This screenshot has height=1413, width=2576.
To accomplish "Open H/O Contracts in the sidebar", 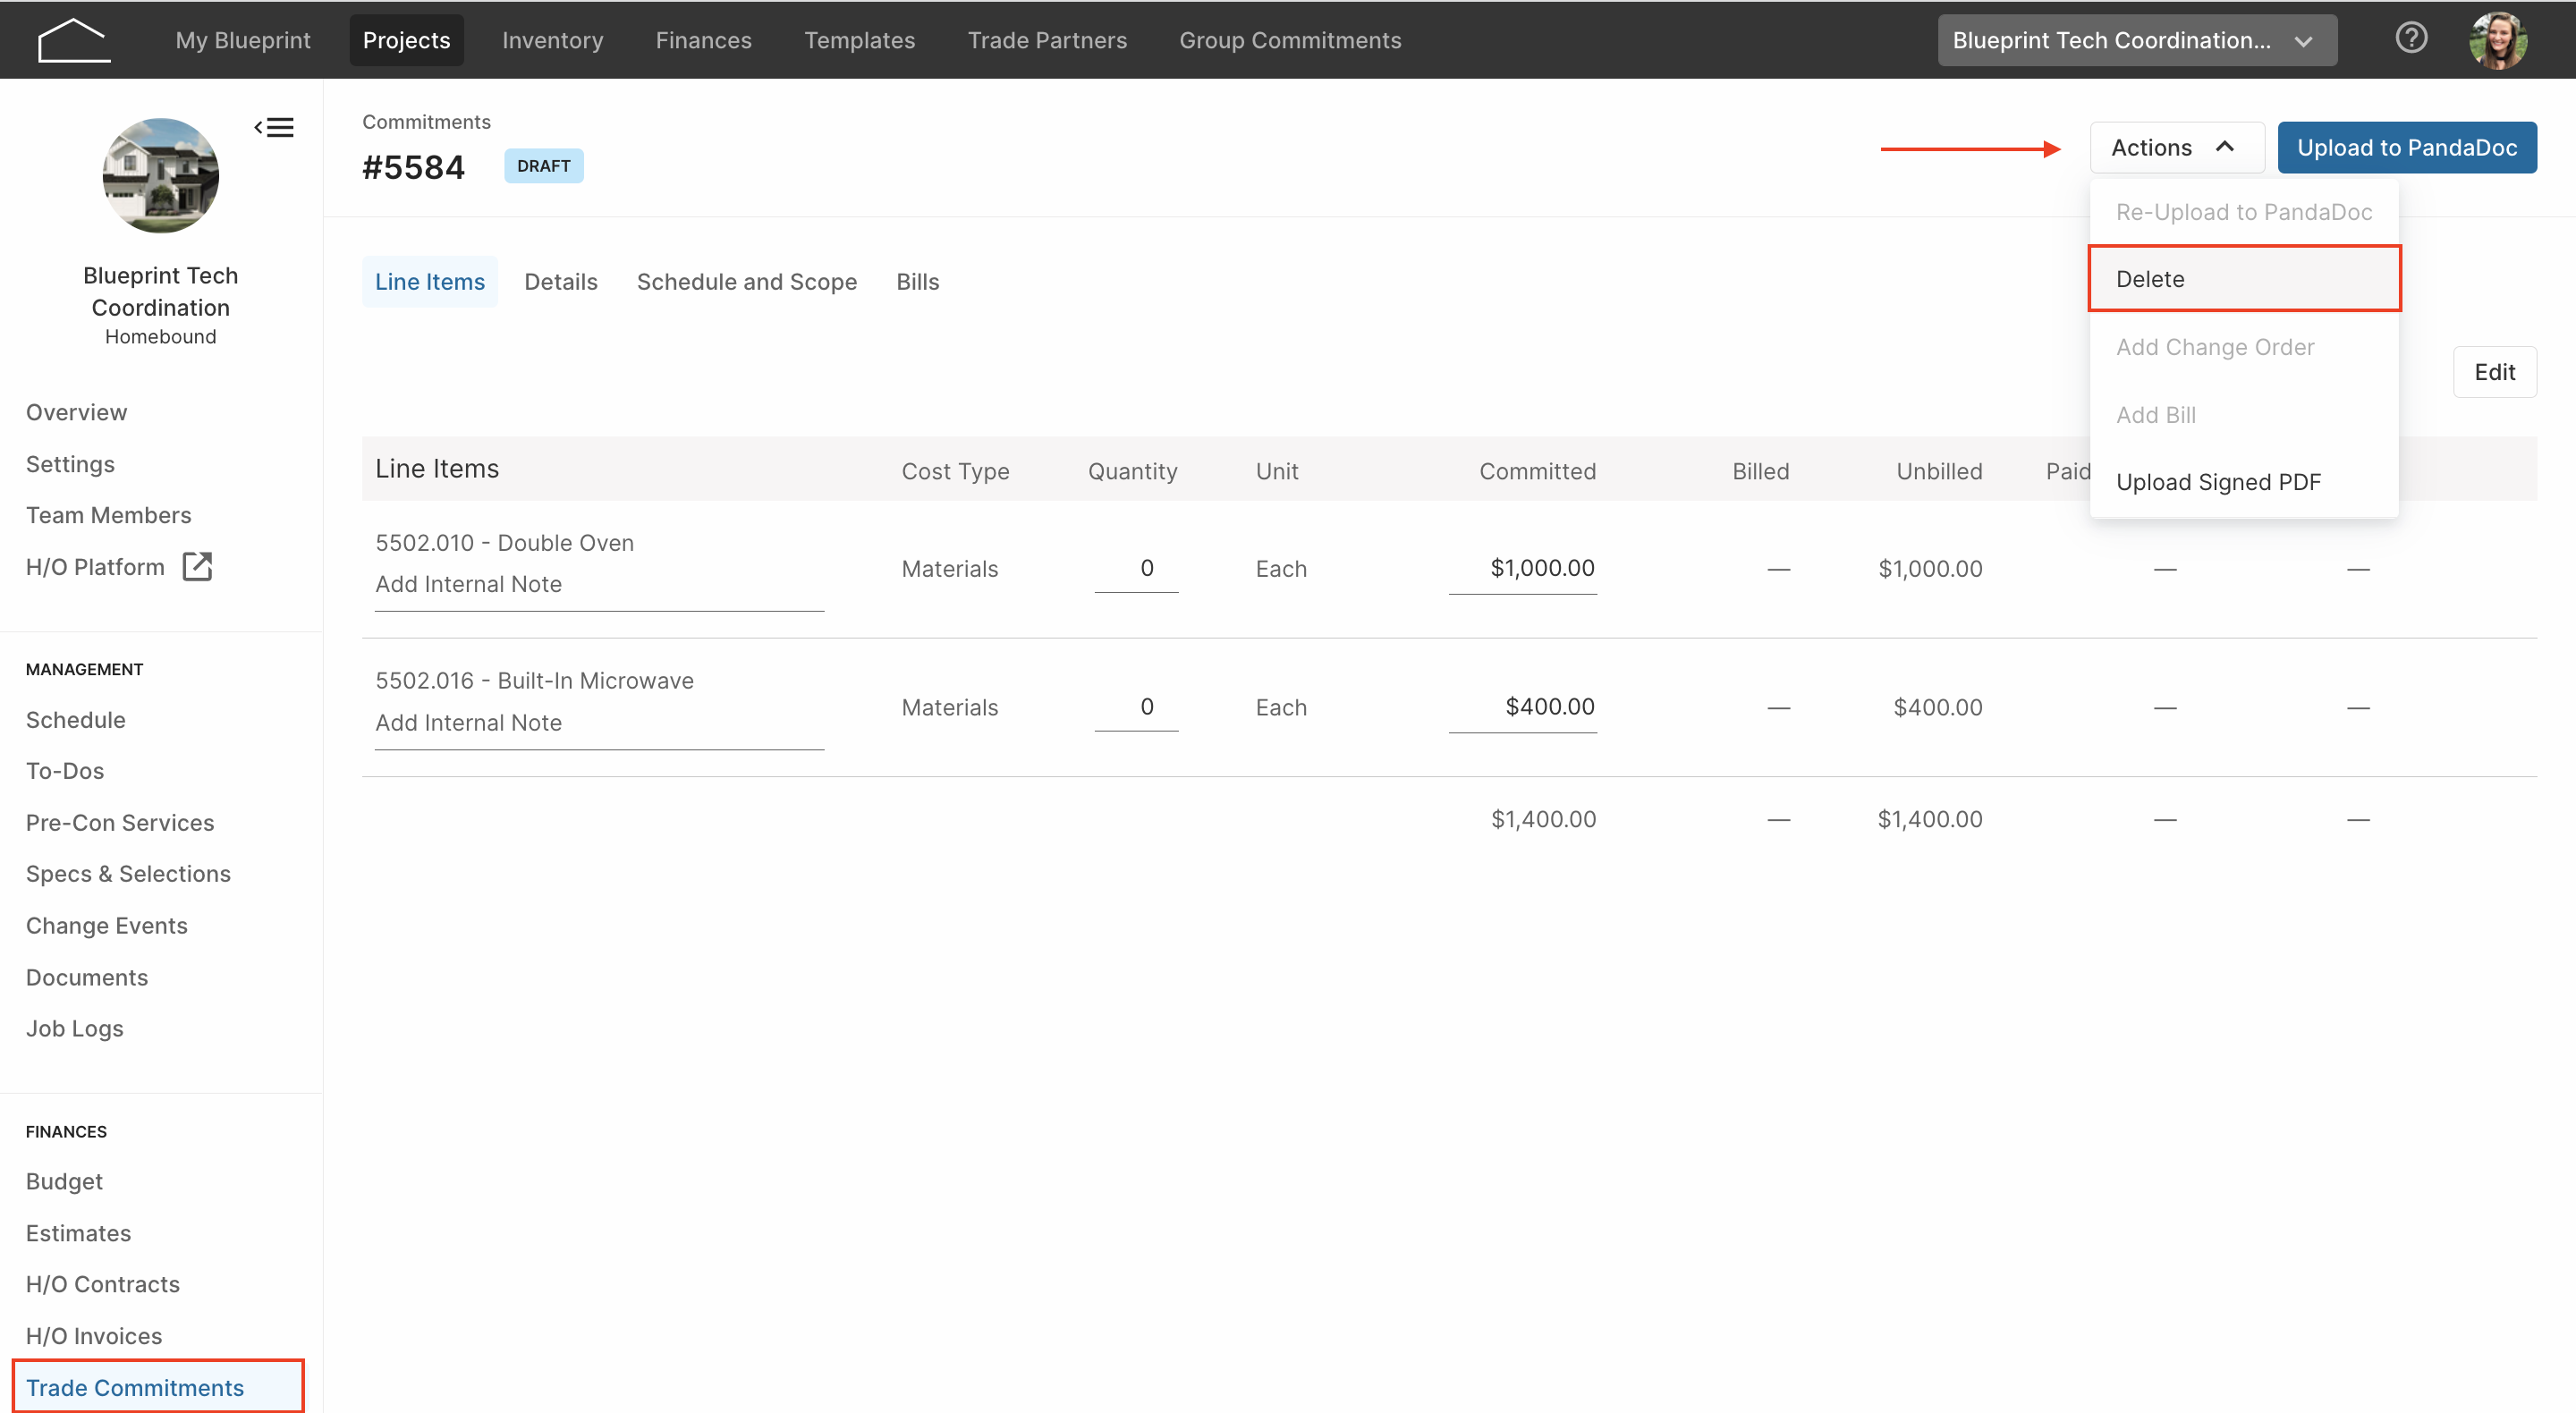I will [x=103, y=1285].
